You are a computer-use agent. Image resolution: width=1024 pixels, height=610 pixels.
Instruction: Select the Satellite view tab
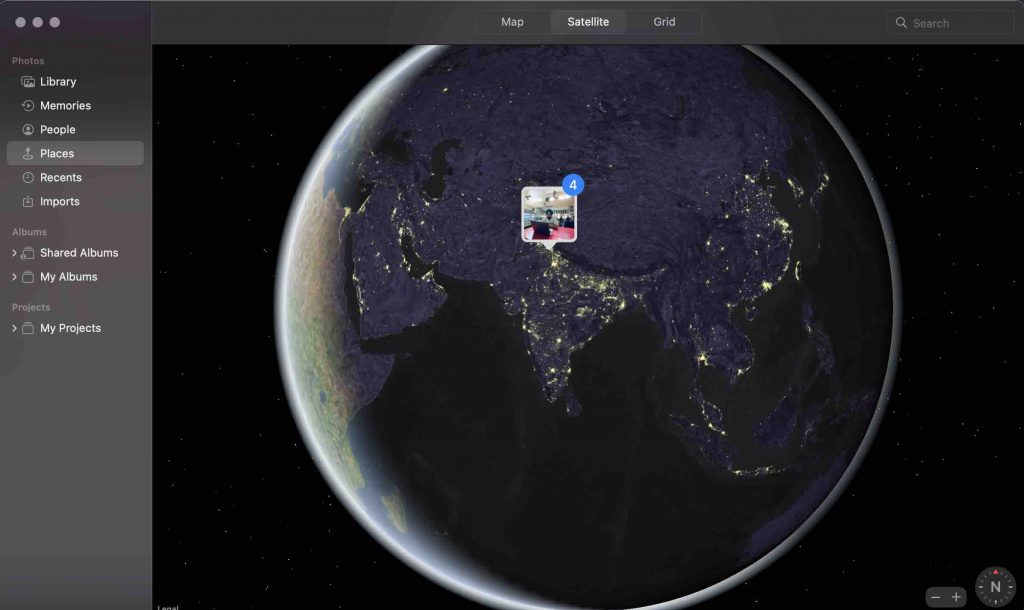[x=588, y=22]
